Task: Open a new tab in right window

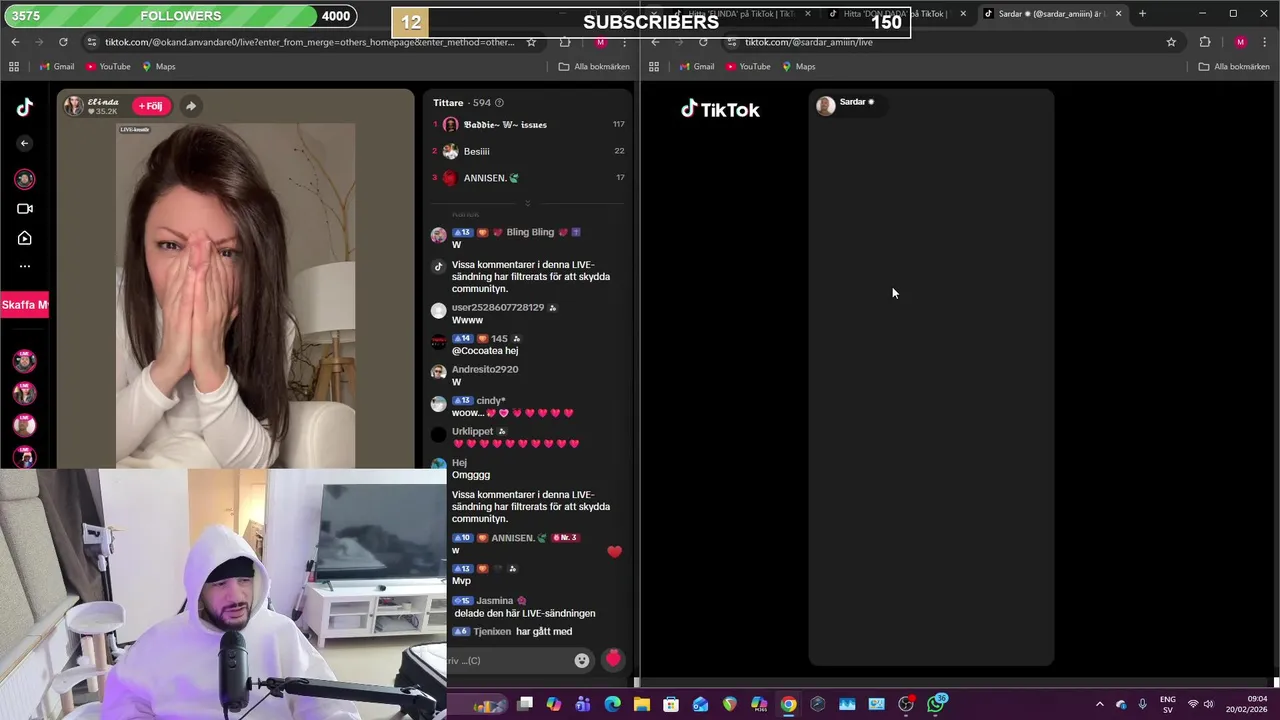Action: coord(1142,14)
